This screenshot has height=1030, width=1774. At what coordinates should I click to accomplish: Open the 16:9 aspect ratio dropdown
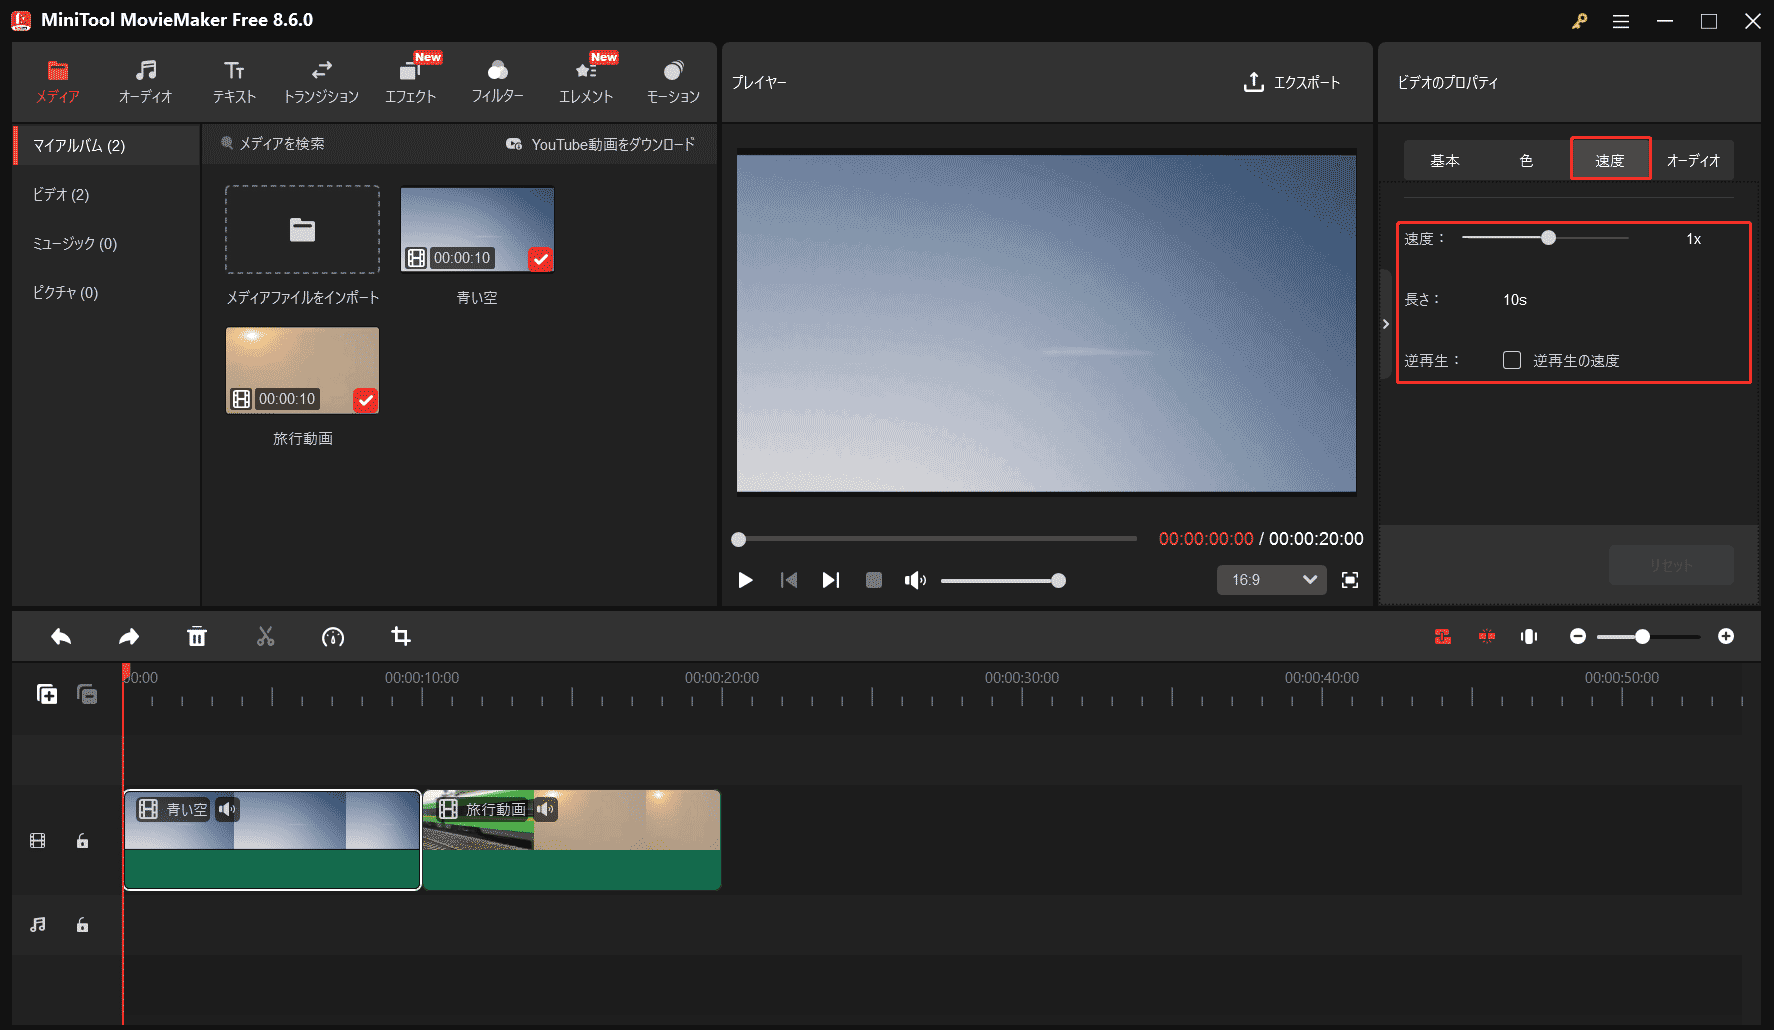(x=1271, y=579)
